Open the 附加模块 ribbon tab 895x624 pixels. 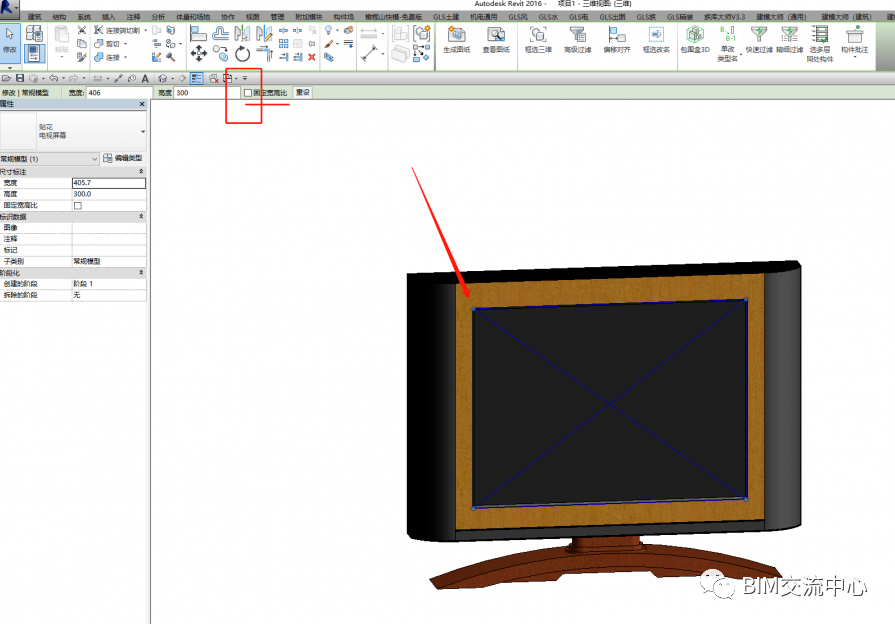tap(308, 17)
